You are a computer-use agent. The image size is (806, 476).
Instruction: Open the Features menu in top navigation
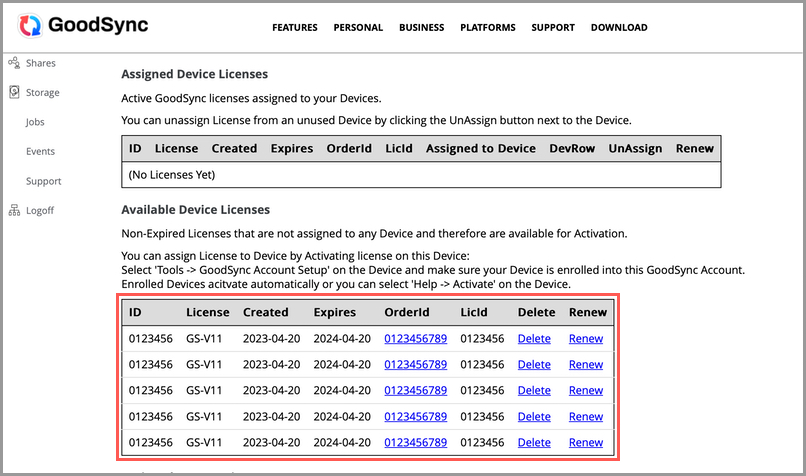pyautogui.click(x=295, y=28)
